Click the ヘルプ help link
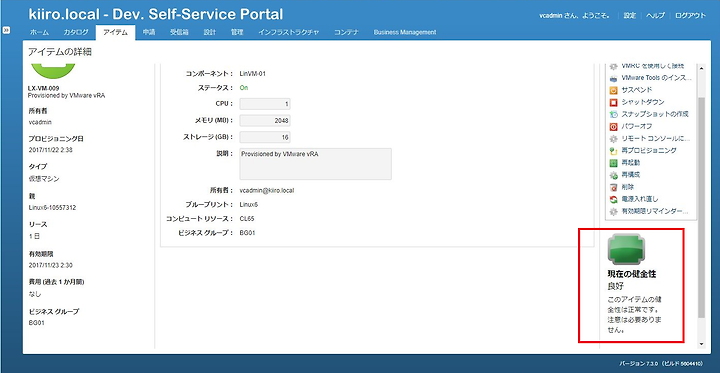The width and height of the screenshot is (720, 373). click(655, 16)
